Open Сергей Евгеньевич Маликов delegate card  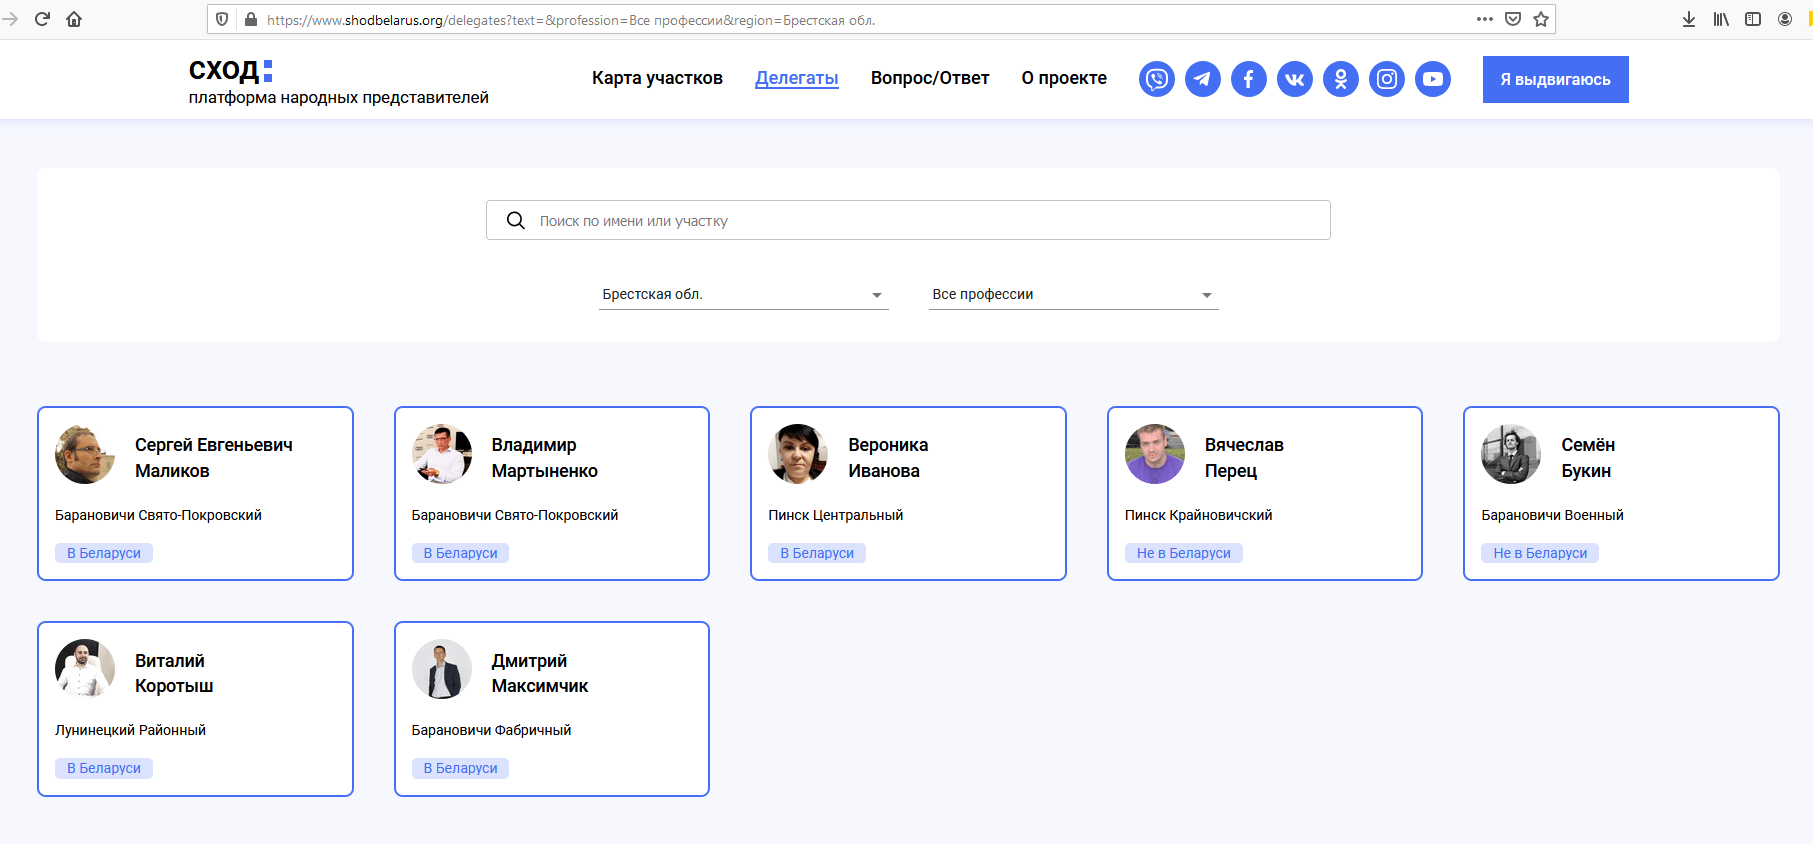click(x=195, y=493)
